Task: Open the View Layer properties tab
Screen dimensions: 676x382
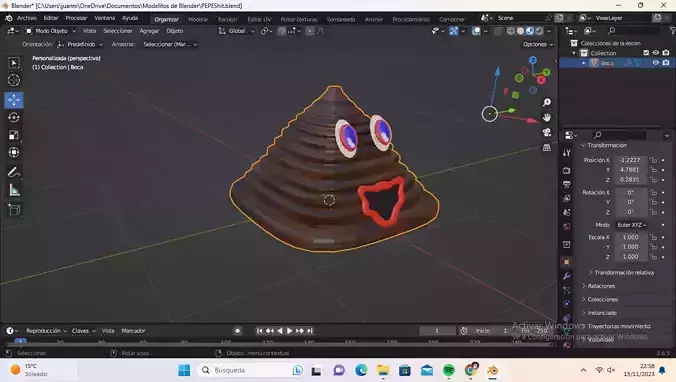Action: [x=566, y=198]
